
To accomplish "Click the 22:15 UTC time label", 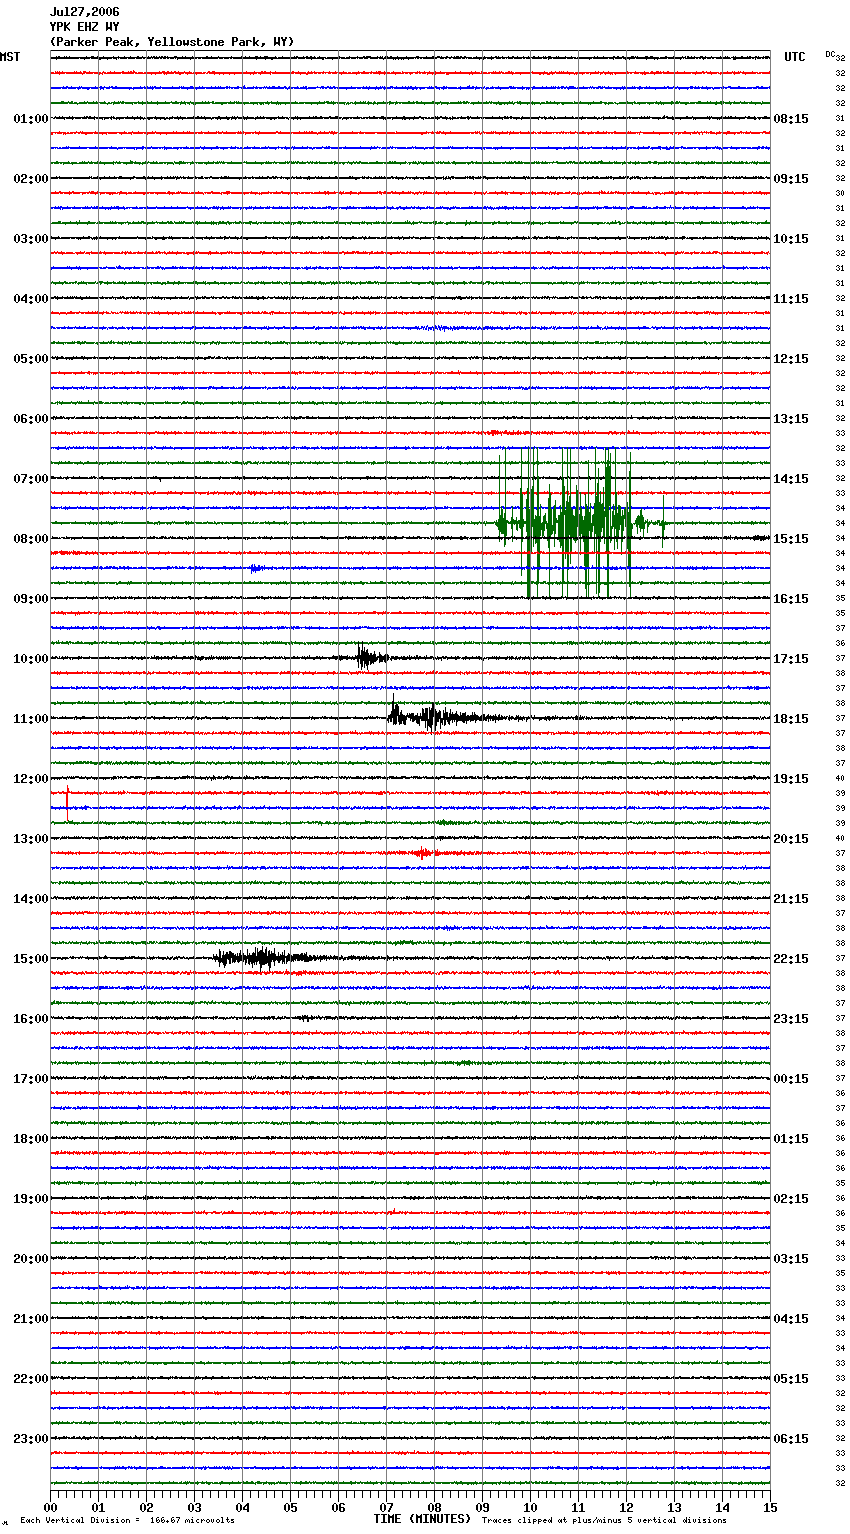I will (x=791, y=959).
